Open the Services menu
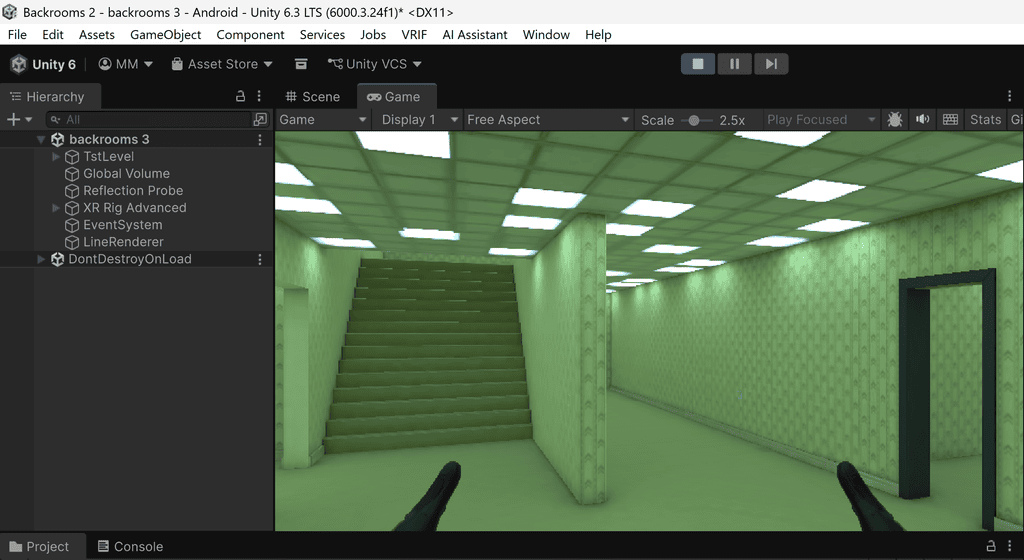1024x560 pixels. click(x=322, y=35)
